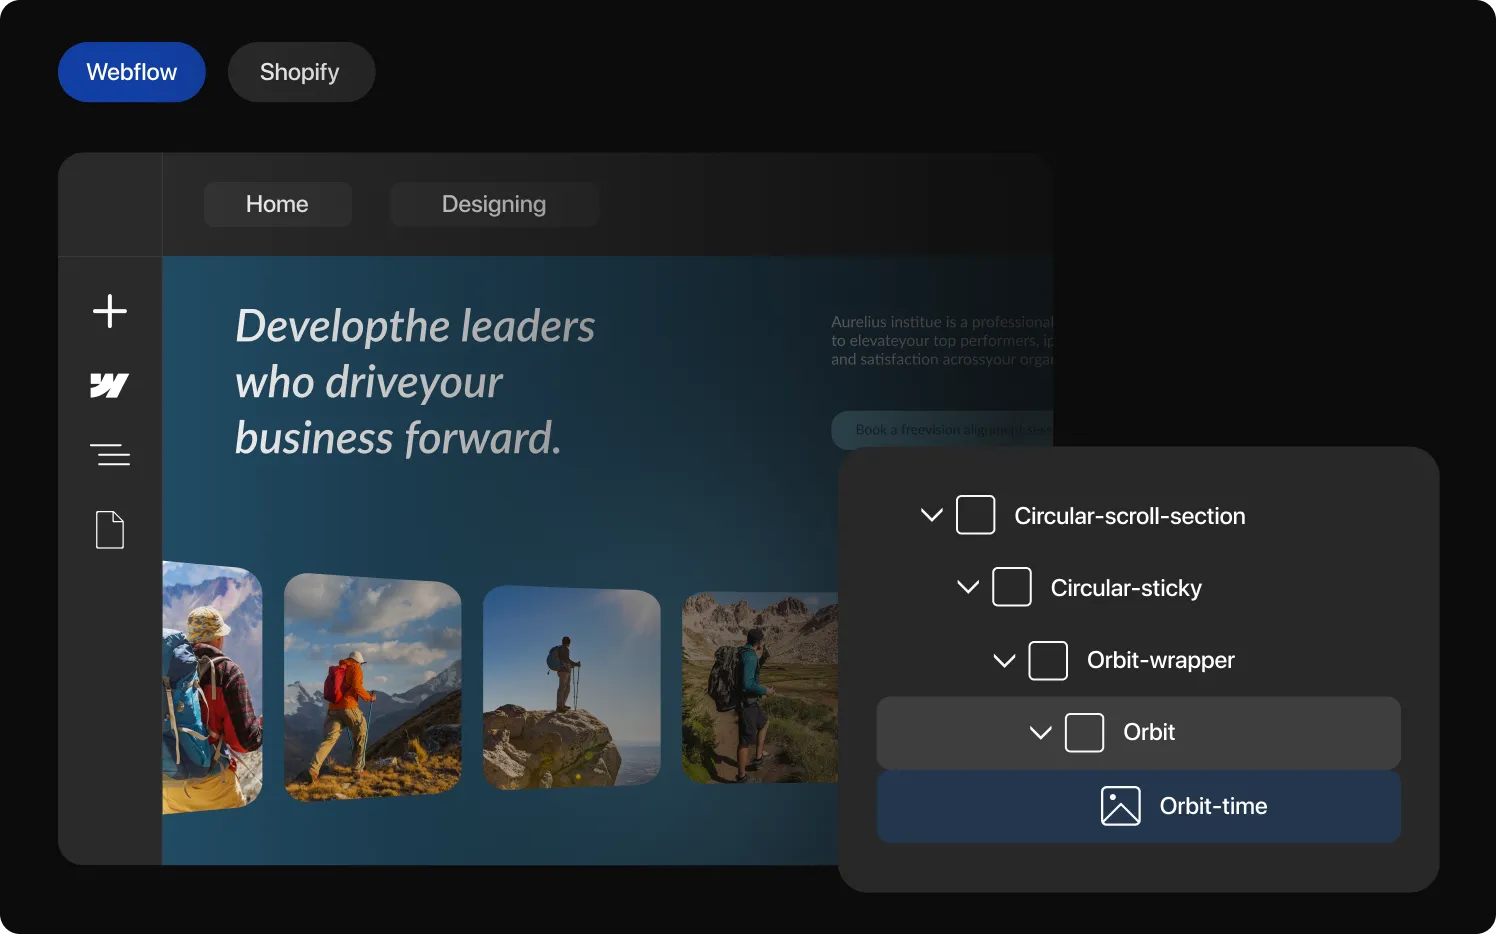Screen dimensions: 1496x934
Task: Click the box icon beside Orbit-wrapper
Action: (x=1048, y=660)
